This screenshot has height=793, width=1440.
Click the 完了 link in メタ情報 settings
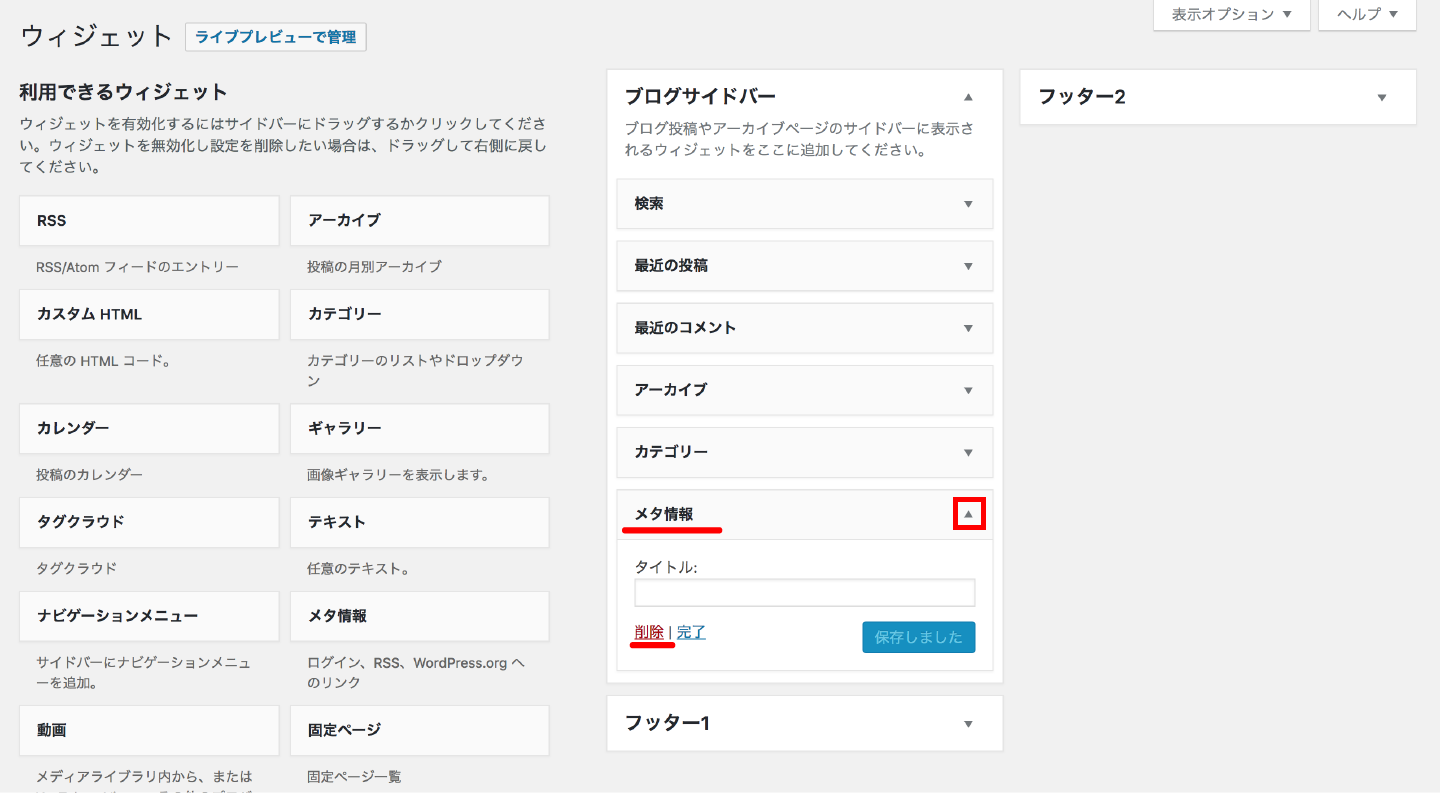pyautogui.click(x=690, y=632)
